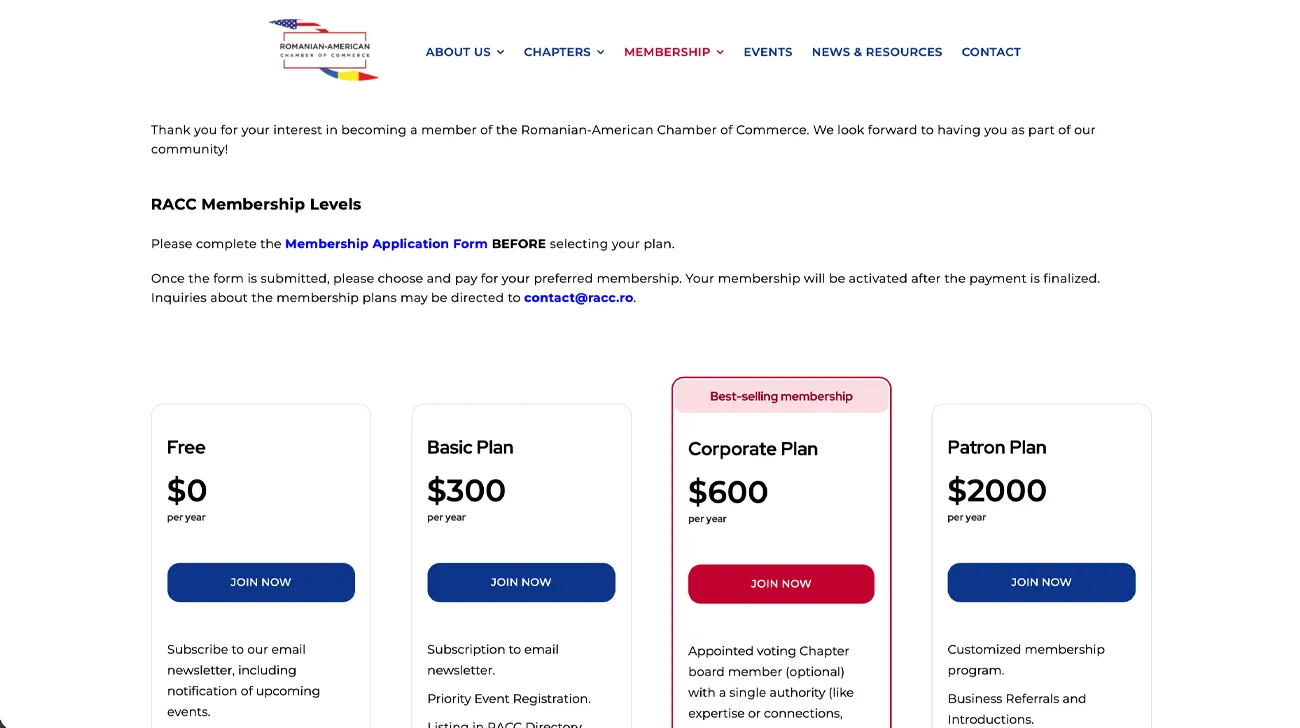Click the Best-selling membership badge
Viewport: 1300px width, 728px height.
coord(781,396)
